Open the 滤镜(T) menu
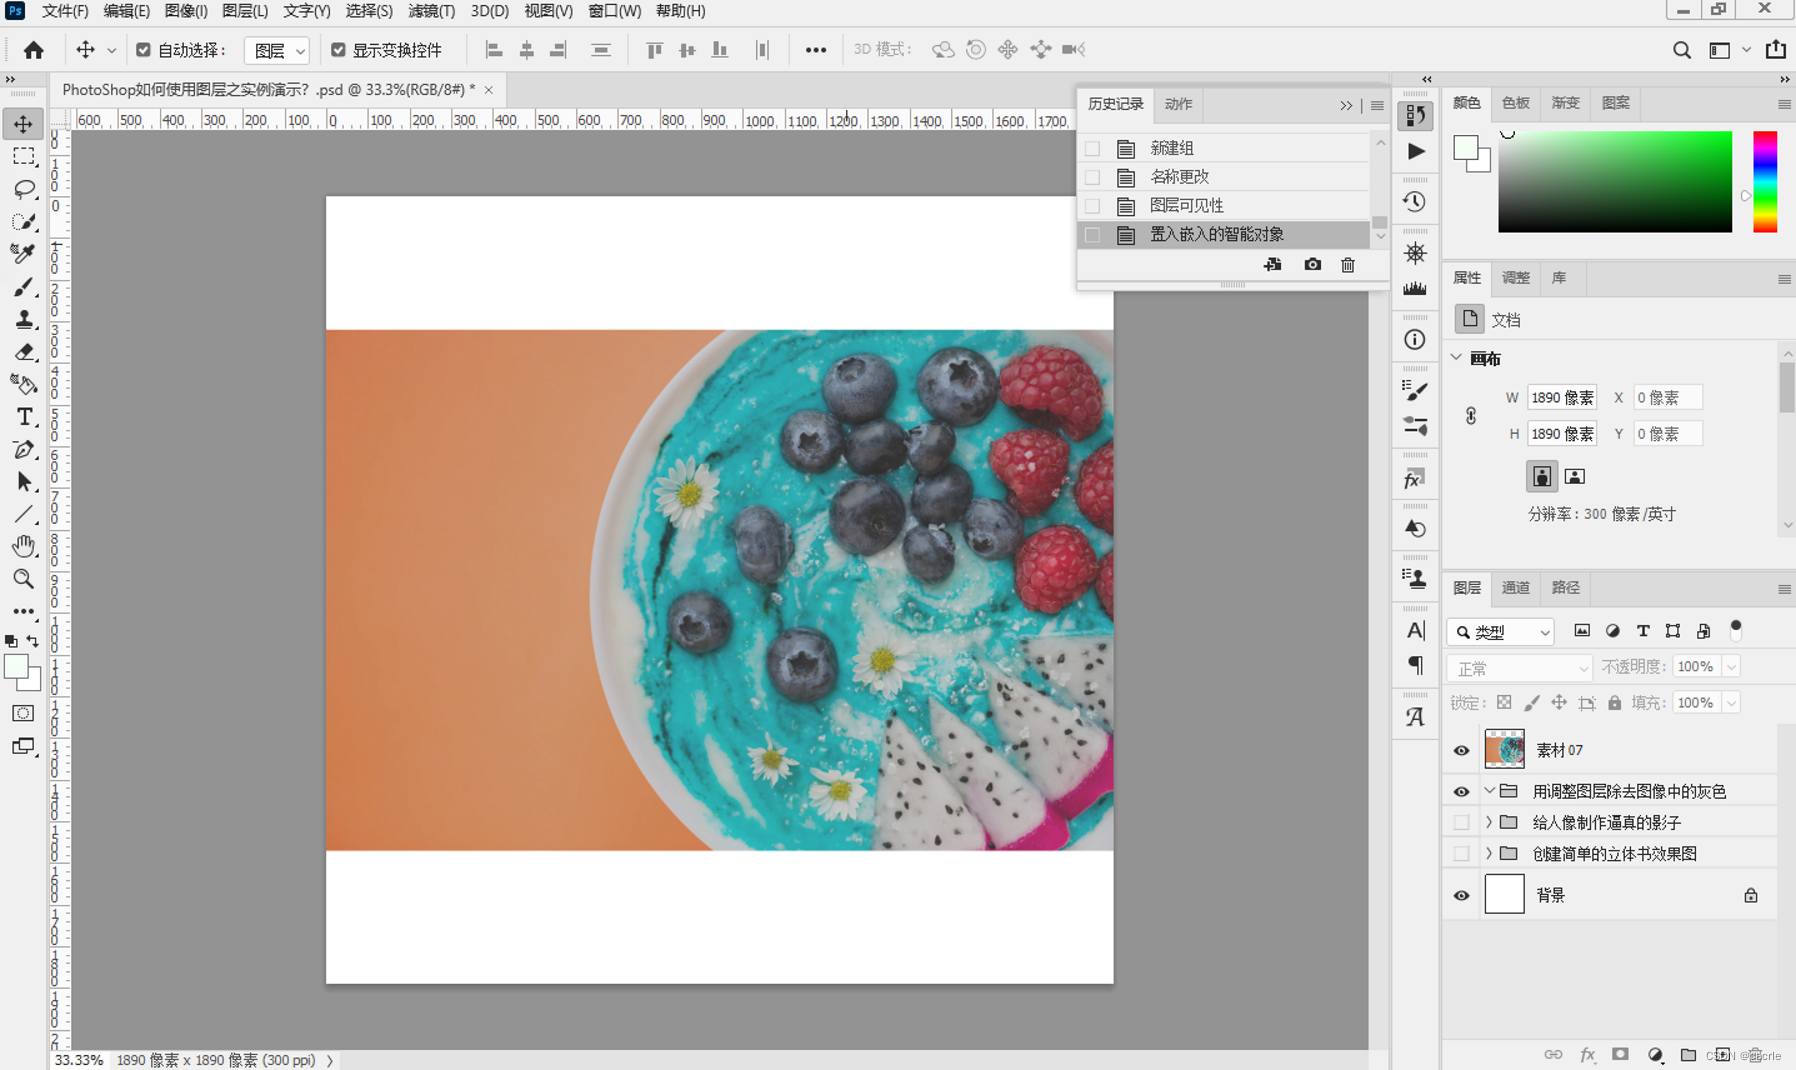 coord(431,11)
